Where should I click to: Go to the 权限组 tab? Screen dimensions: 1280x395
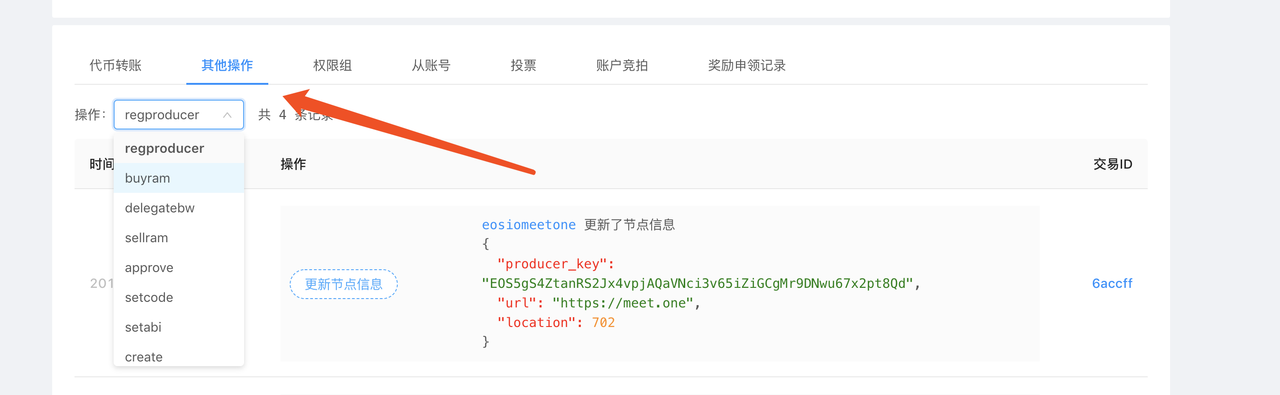click(332, 65)
